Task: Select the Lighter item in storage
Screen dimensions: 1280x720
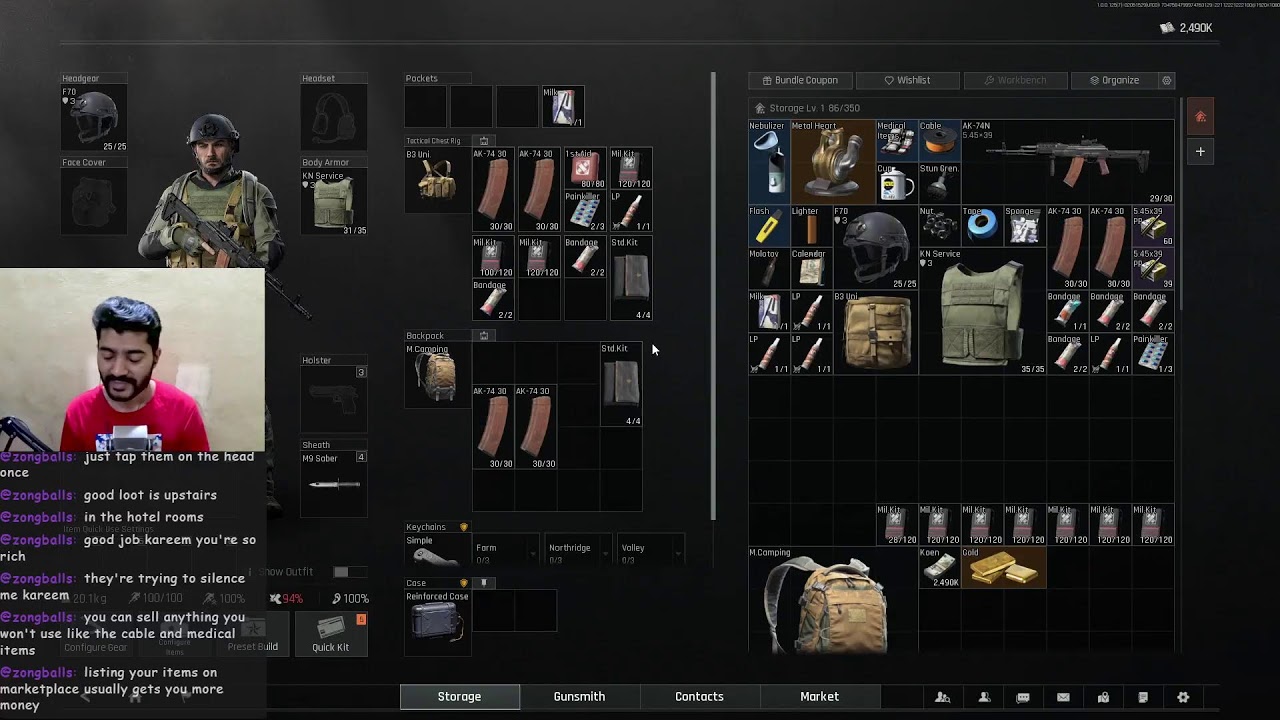Action: click(811, 226)
